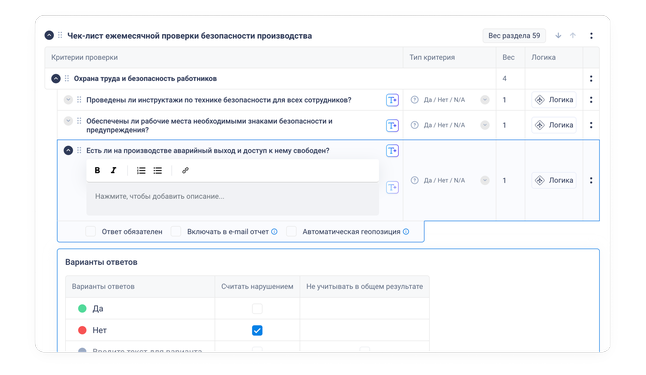
Task: Expand the 'Проведены ли инструктажи' question row
Action: click(68, 100)
